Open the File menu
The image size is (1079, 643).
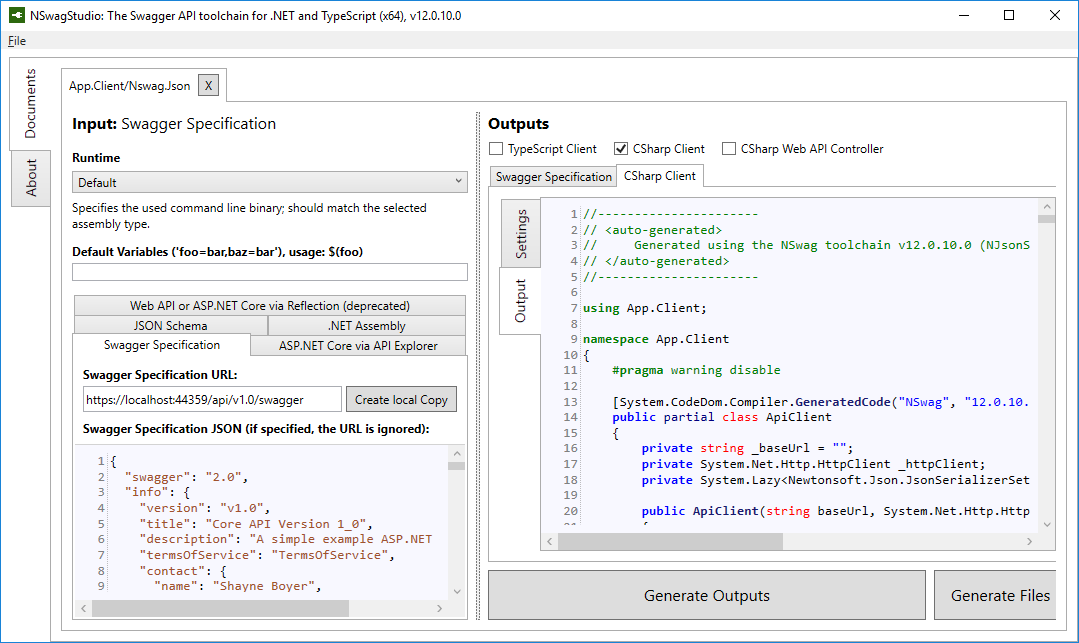[x=17, y=41]
